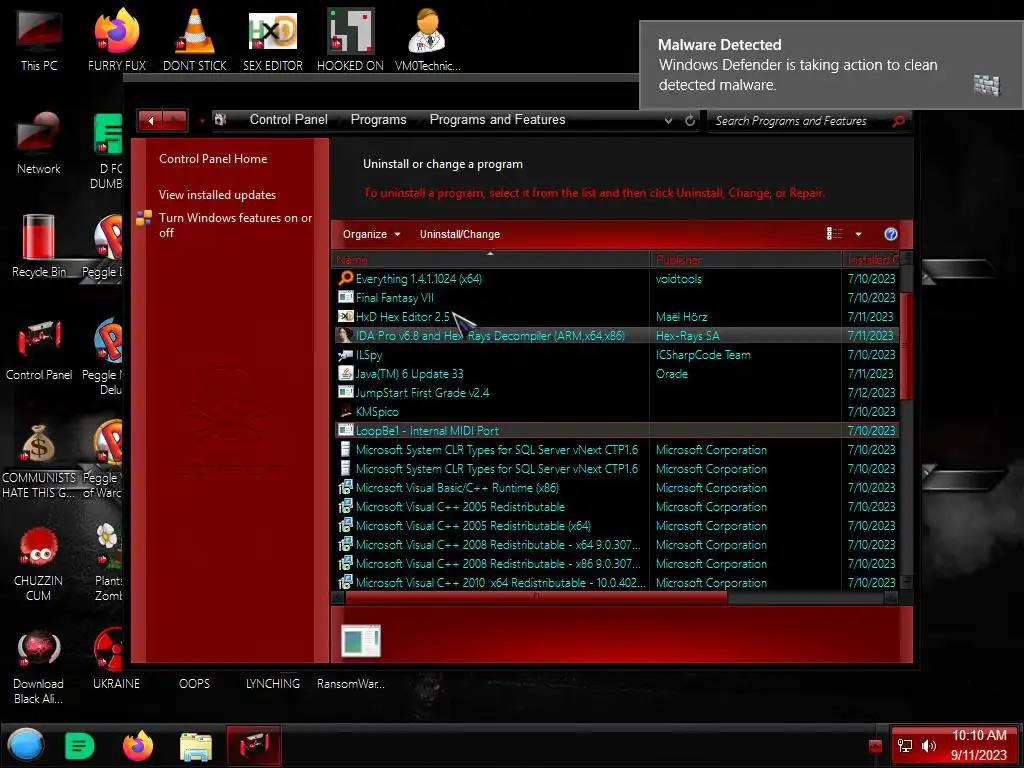
Task: Select Microsoft Visual Basic/C++ Runtime (x86) entry
Action: point(615,488)
